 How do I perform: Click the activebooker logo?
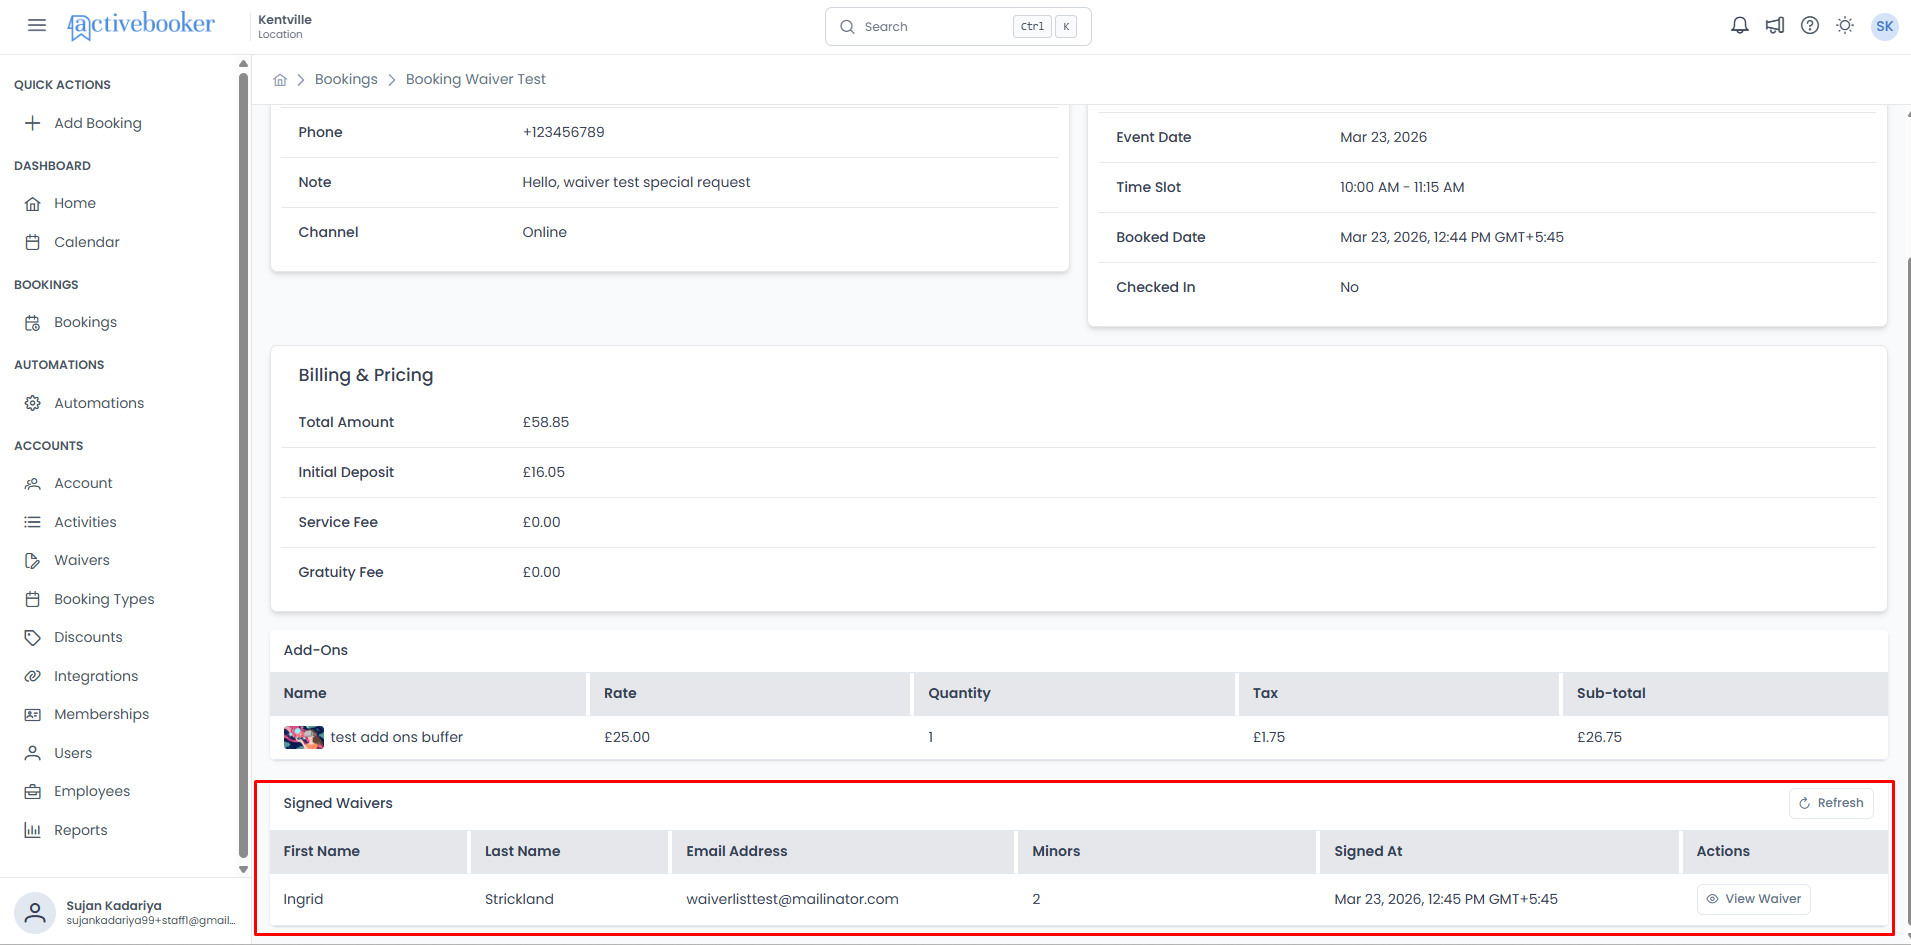pyautogui.click(x=141, y=25)
